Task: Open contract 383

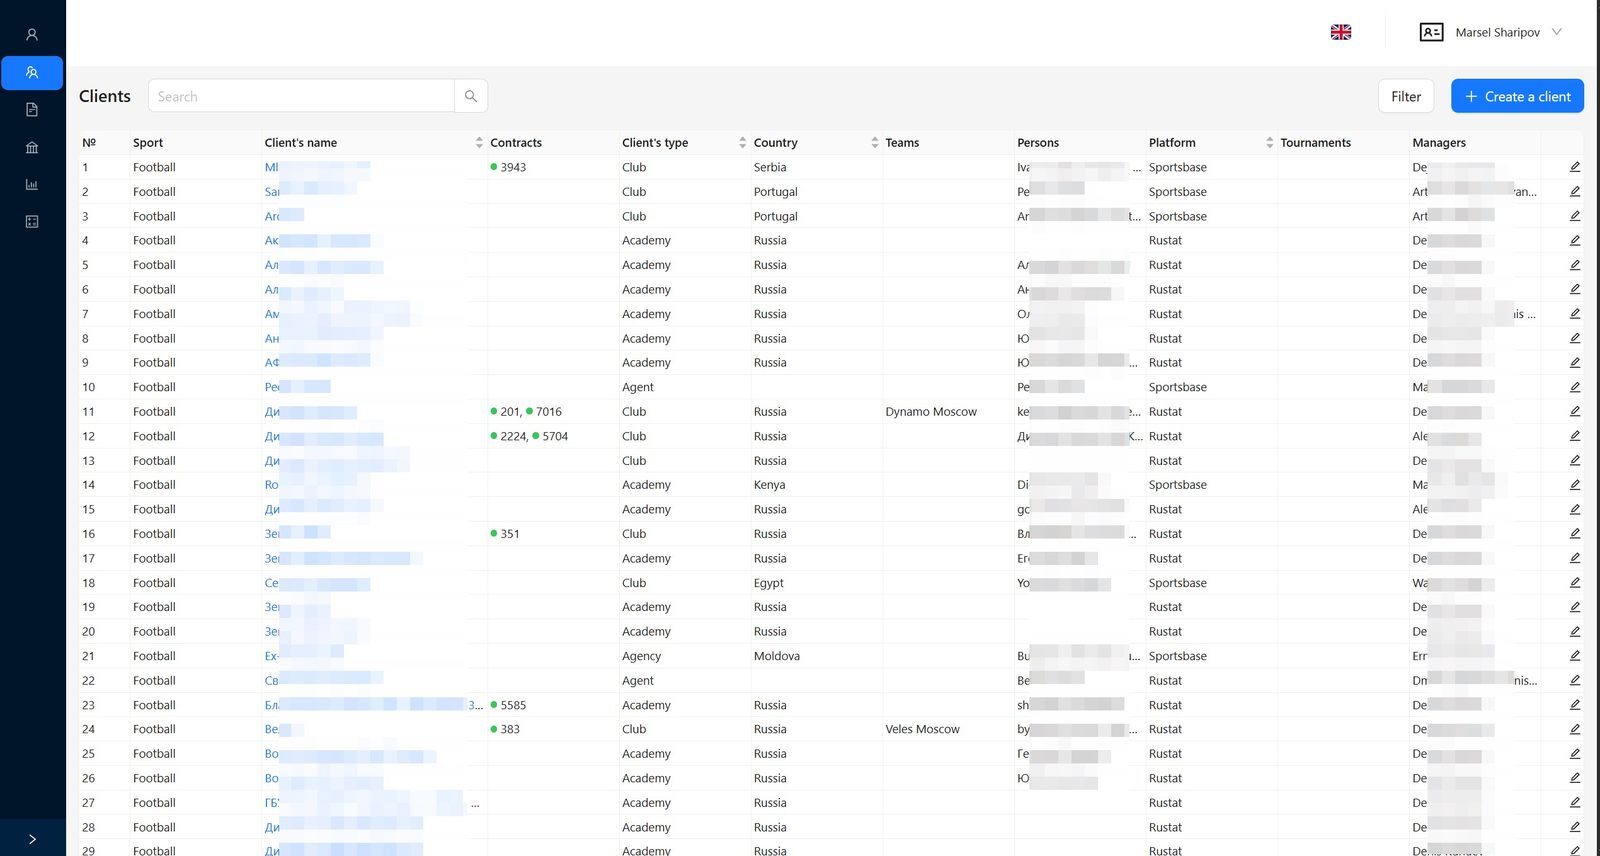Action: click(510, 729)
